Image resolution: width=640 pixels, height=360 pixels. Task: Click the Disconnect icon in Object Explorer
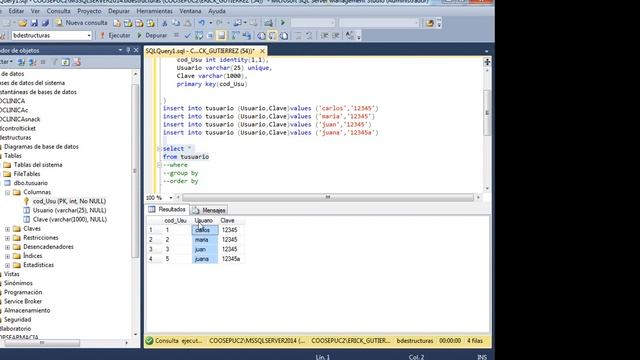coord(33,62)
